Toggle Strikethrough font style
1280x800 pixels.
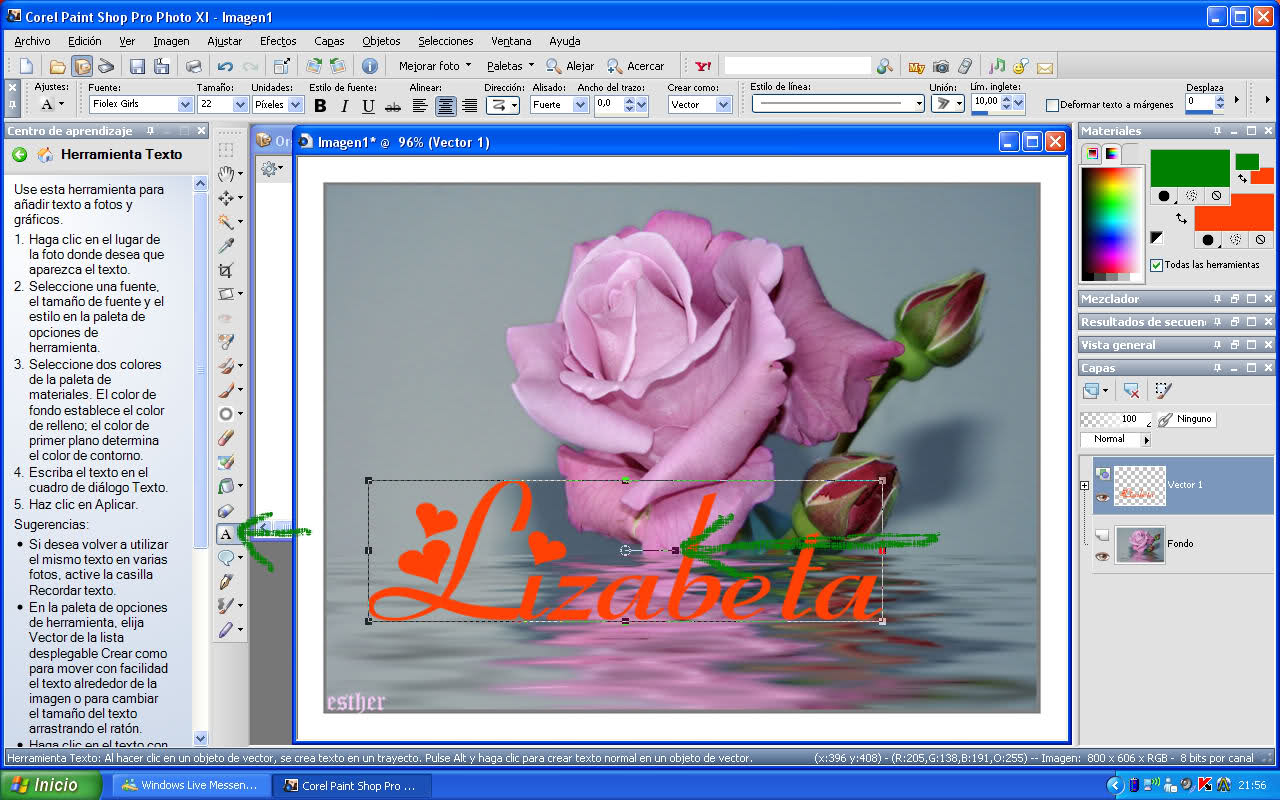coord(393,106)
